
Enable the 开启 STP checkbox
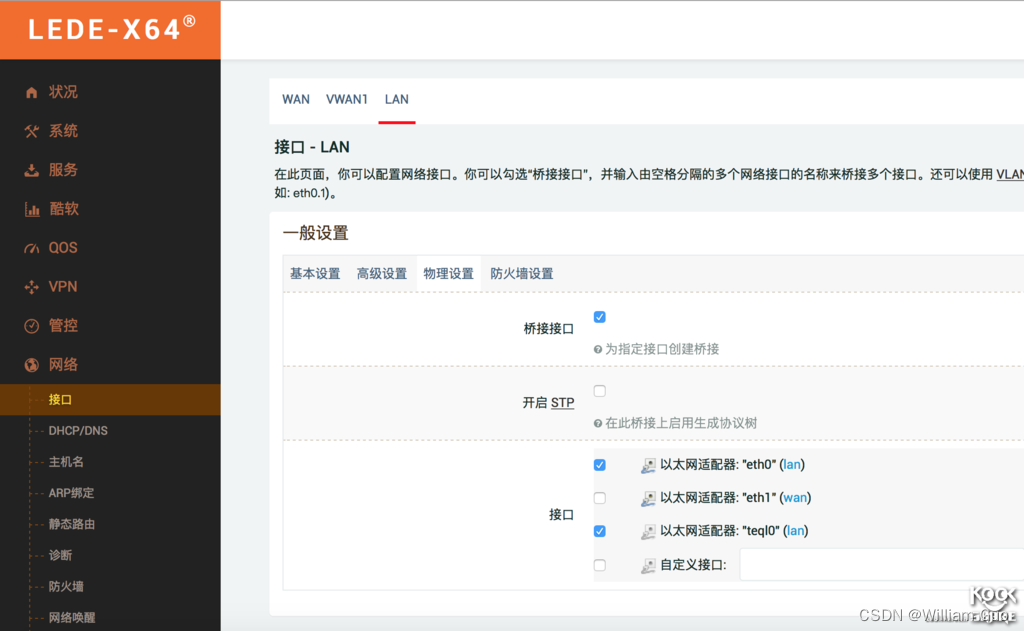tap(600, 391)
